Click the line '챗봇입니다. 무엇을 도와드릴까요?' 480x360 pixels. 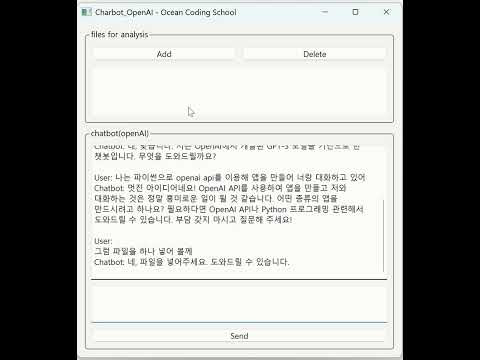(155, 156)
